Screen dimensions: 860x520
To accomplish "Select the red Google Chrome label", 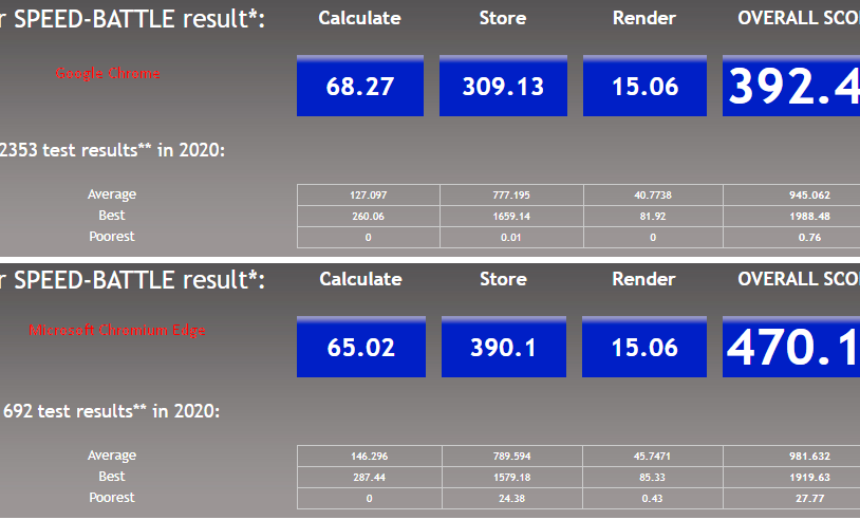I will tap(107, 73).
